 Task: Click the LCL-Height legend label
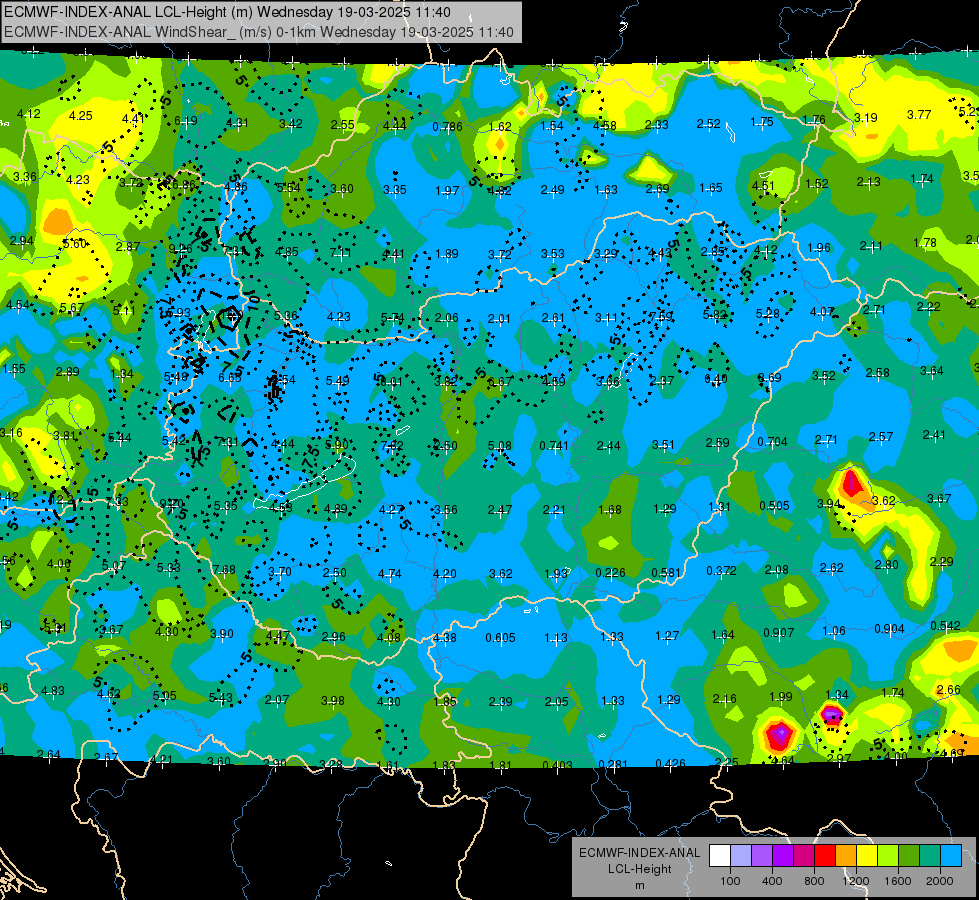639,869
